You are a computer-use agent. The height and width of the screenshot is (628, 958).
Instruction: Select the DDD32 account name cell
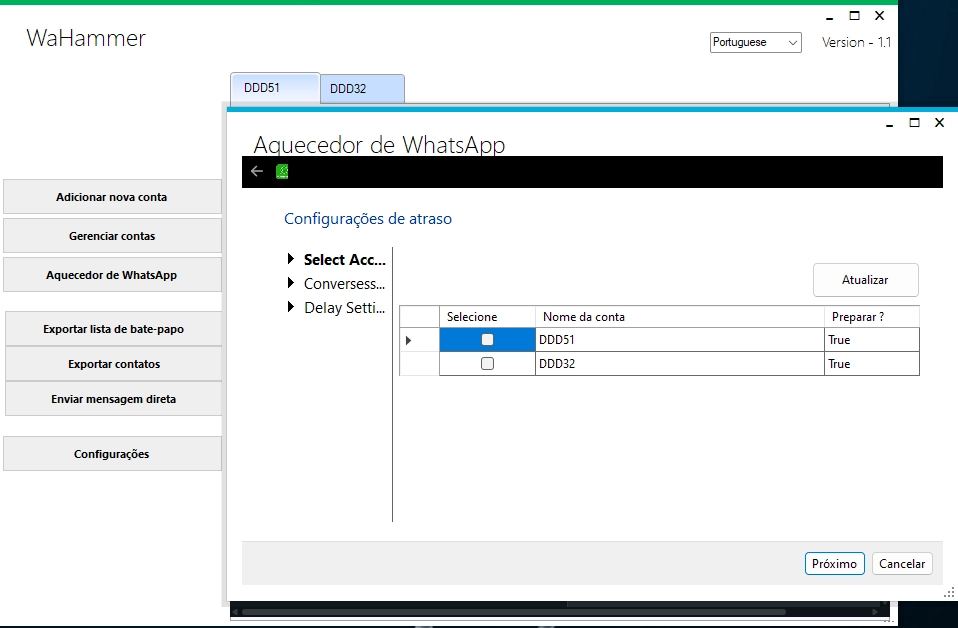[x=680, y=363]
